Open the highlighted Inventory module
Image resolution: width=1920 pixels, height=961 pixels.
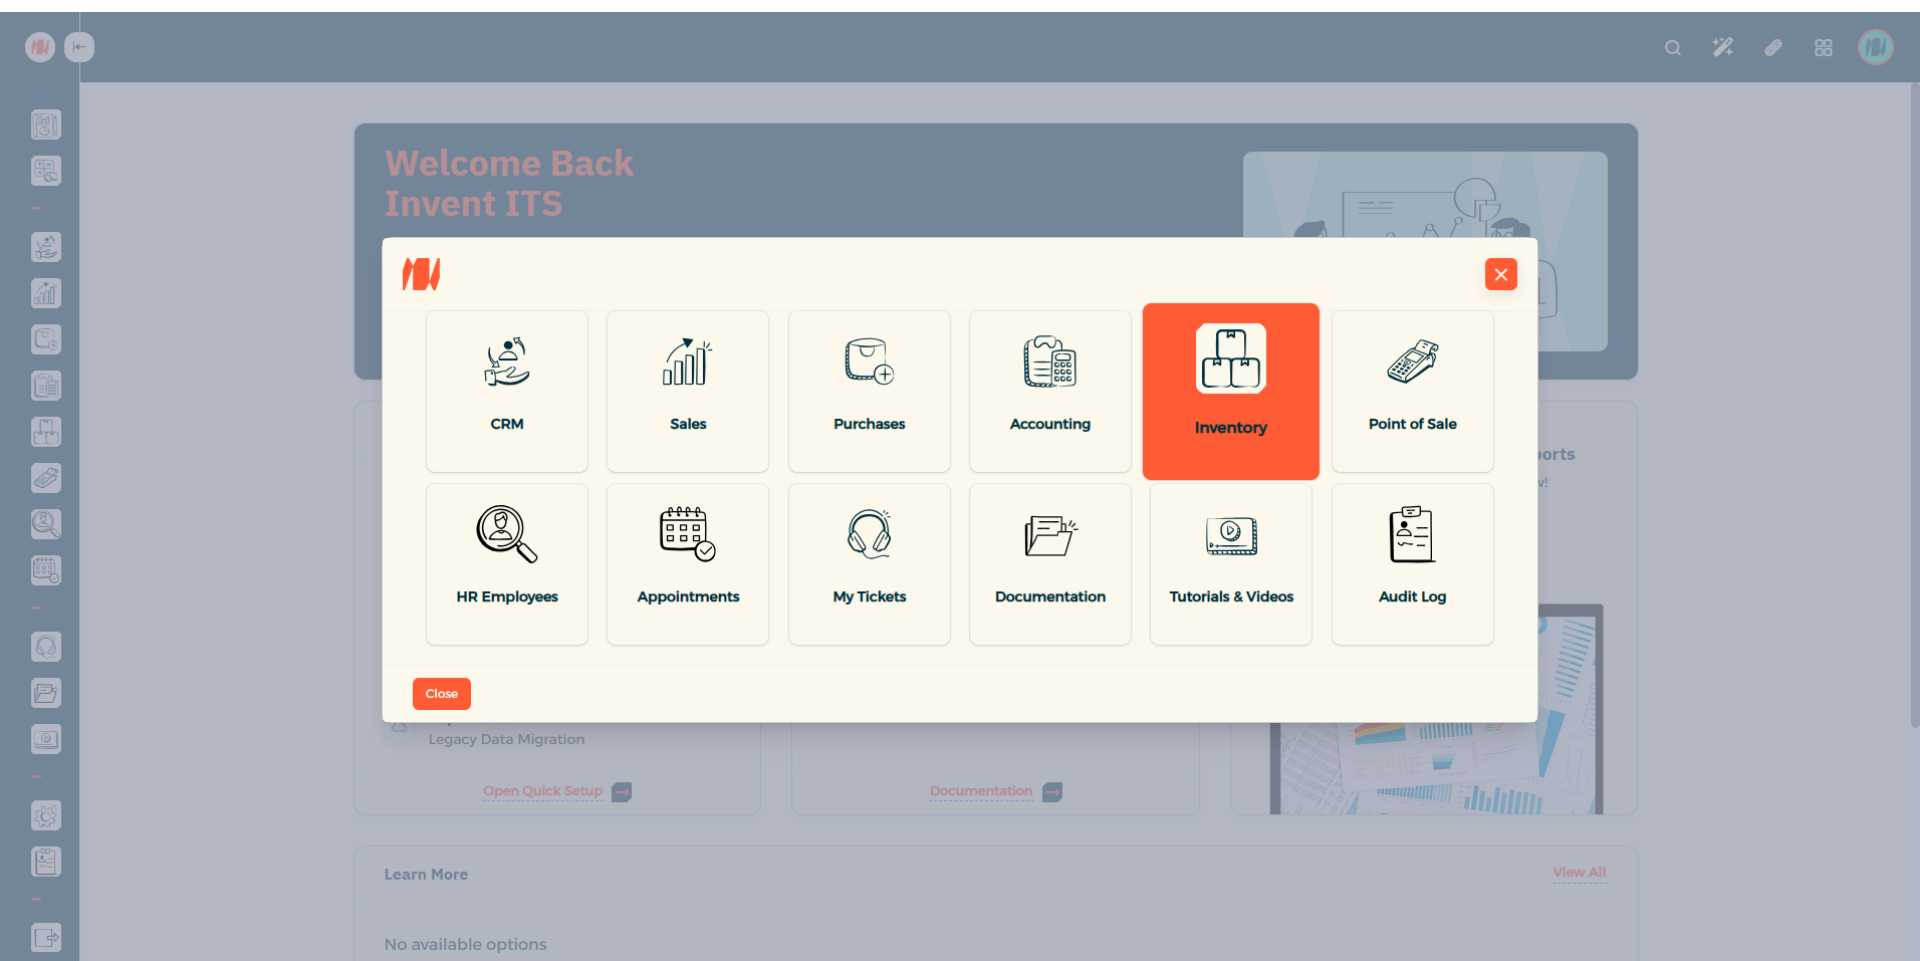(x=1231, y=391)
